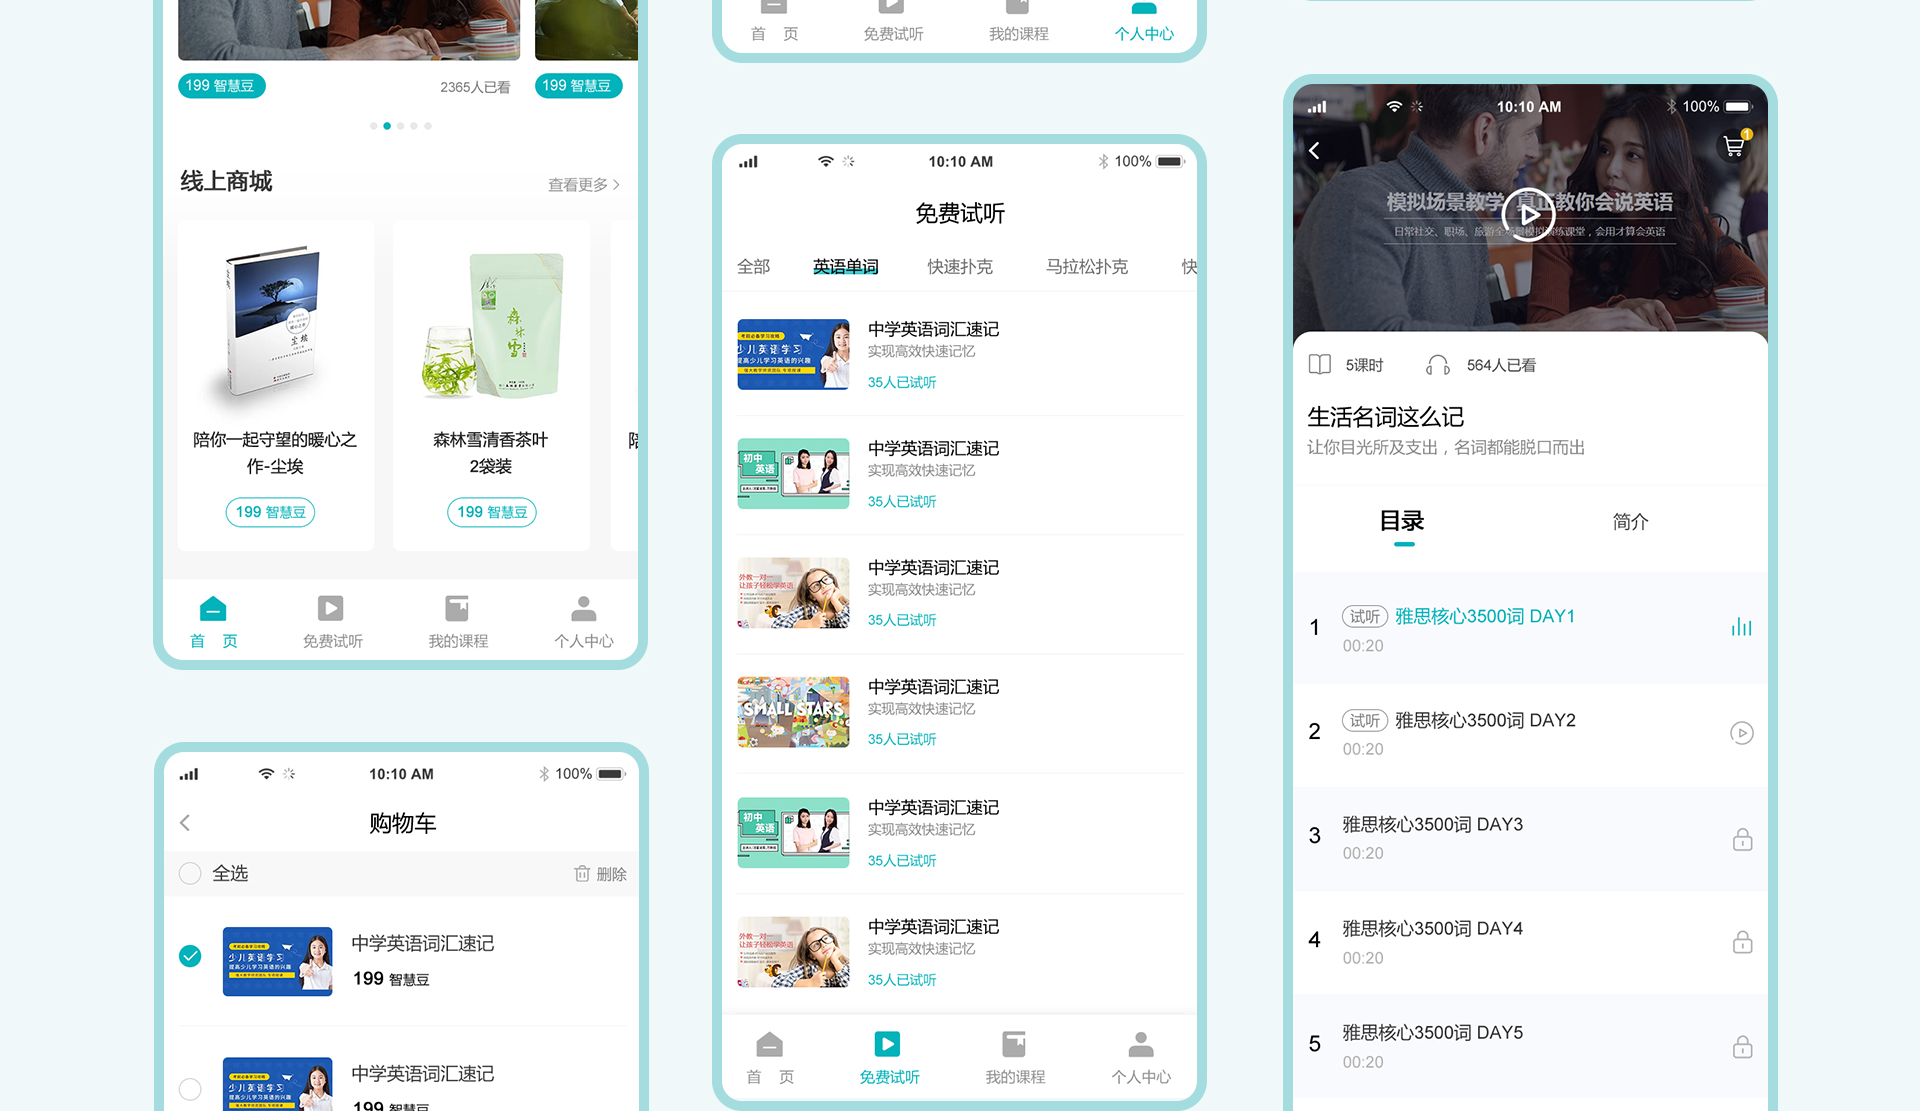Screen dimensions: 1920x1111
Task: Switch to the 简介 tab
Action: [x=1629, y=521]
